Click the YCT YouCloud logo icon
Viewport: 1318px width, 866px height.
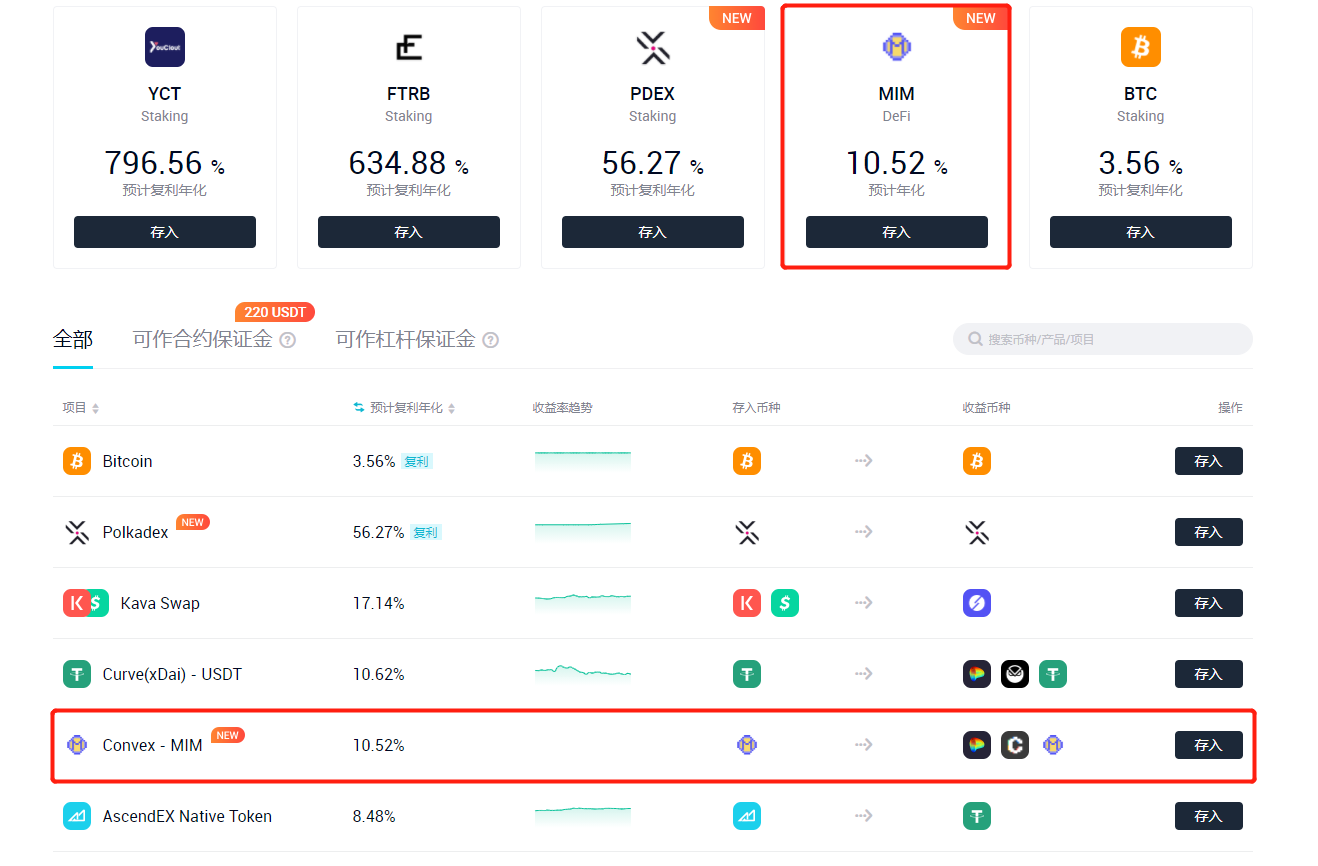click(165, 47)
